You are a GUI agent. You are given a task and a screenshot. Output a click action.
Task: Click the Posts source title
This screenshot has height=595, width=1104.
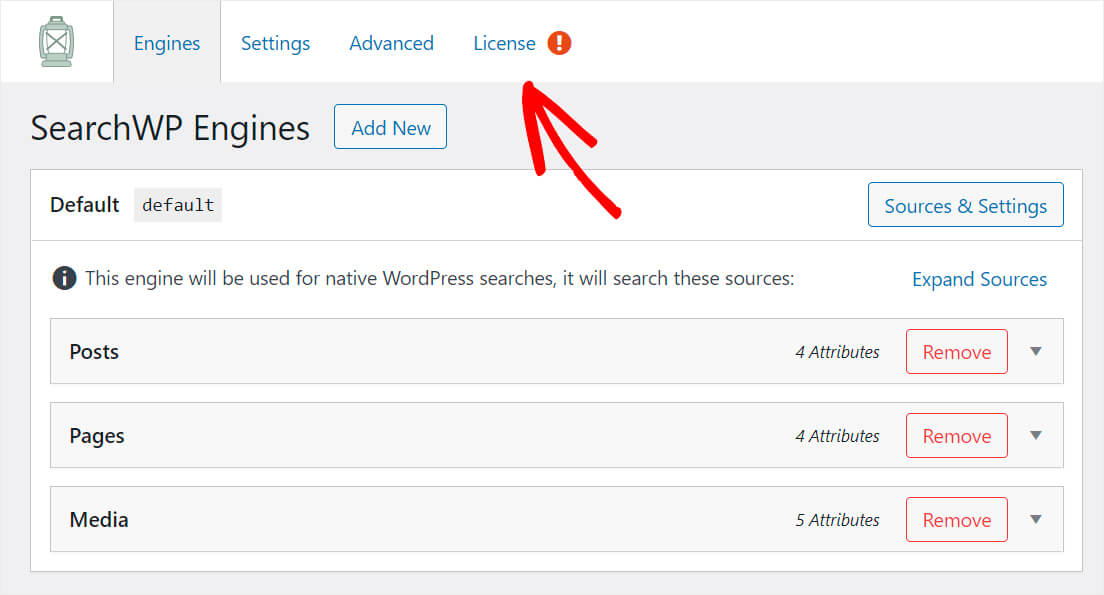click(x=94, y=351)
